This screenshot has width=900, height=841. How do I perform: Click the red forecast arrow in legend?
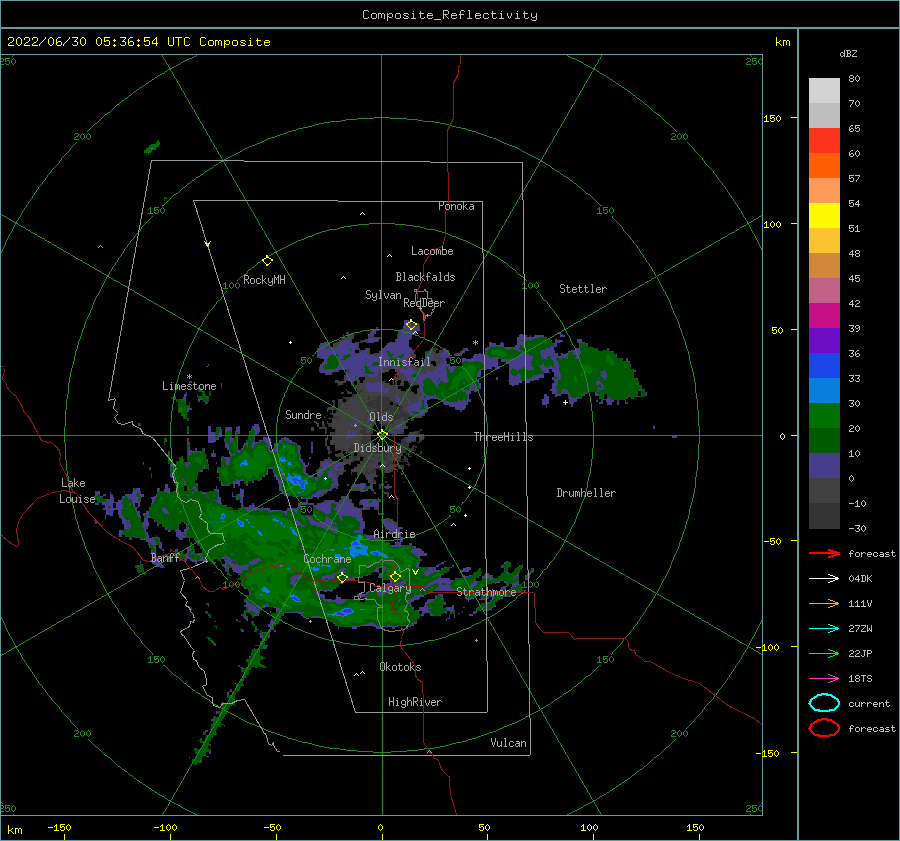pos(824,553)
